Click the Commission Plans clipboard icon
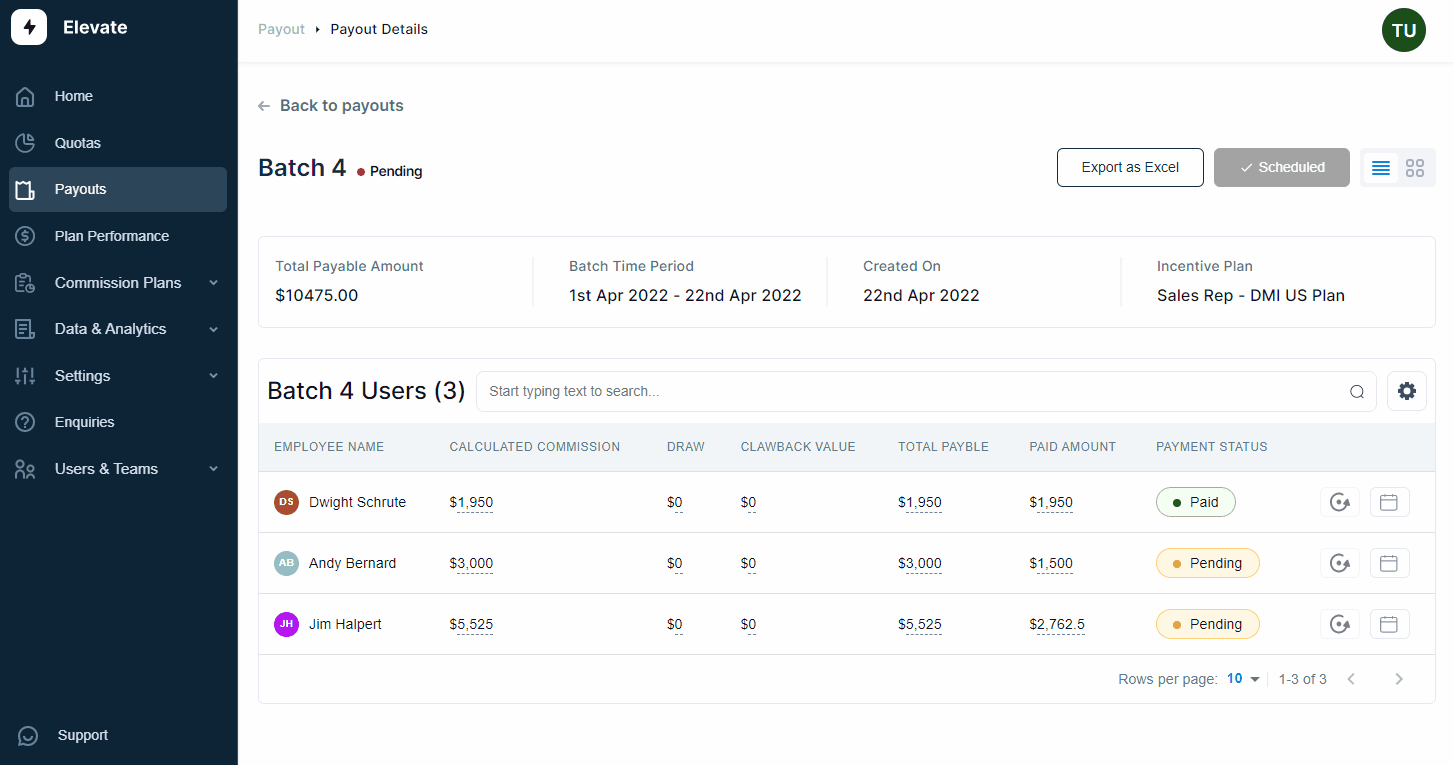 (25, 283)
